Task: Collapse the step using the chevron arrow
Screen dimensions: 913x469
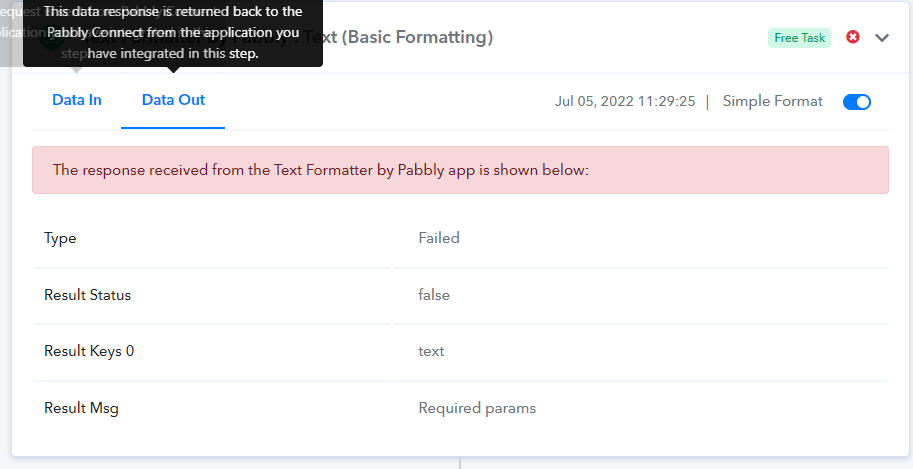Action: [x=882, y=38]
